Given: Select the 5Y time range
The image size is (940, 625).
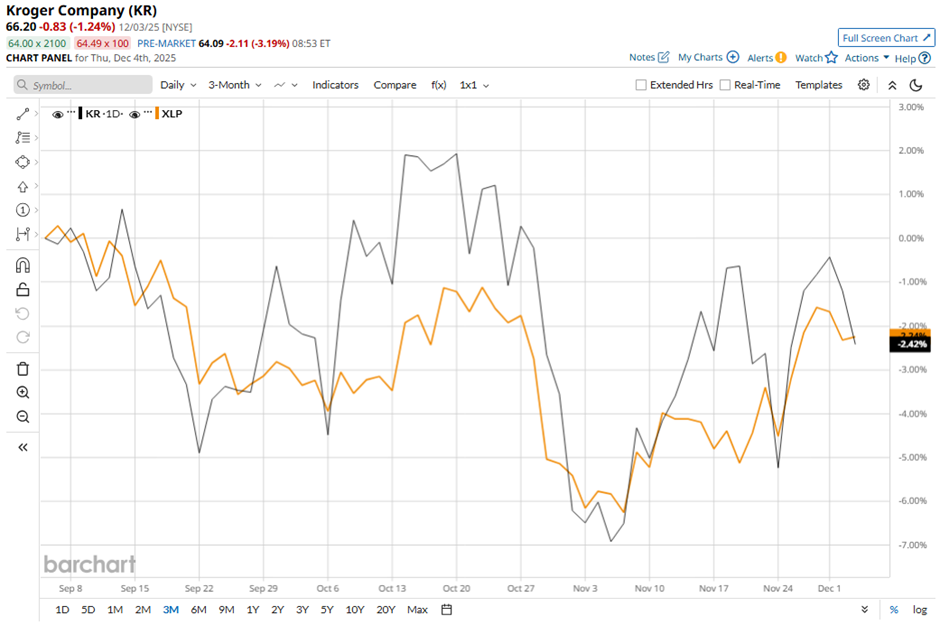Looking at the screenshot, I should (327, 609).
